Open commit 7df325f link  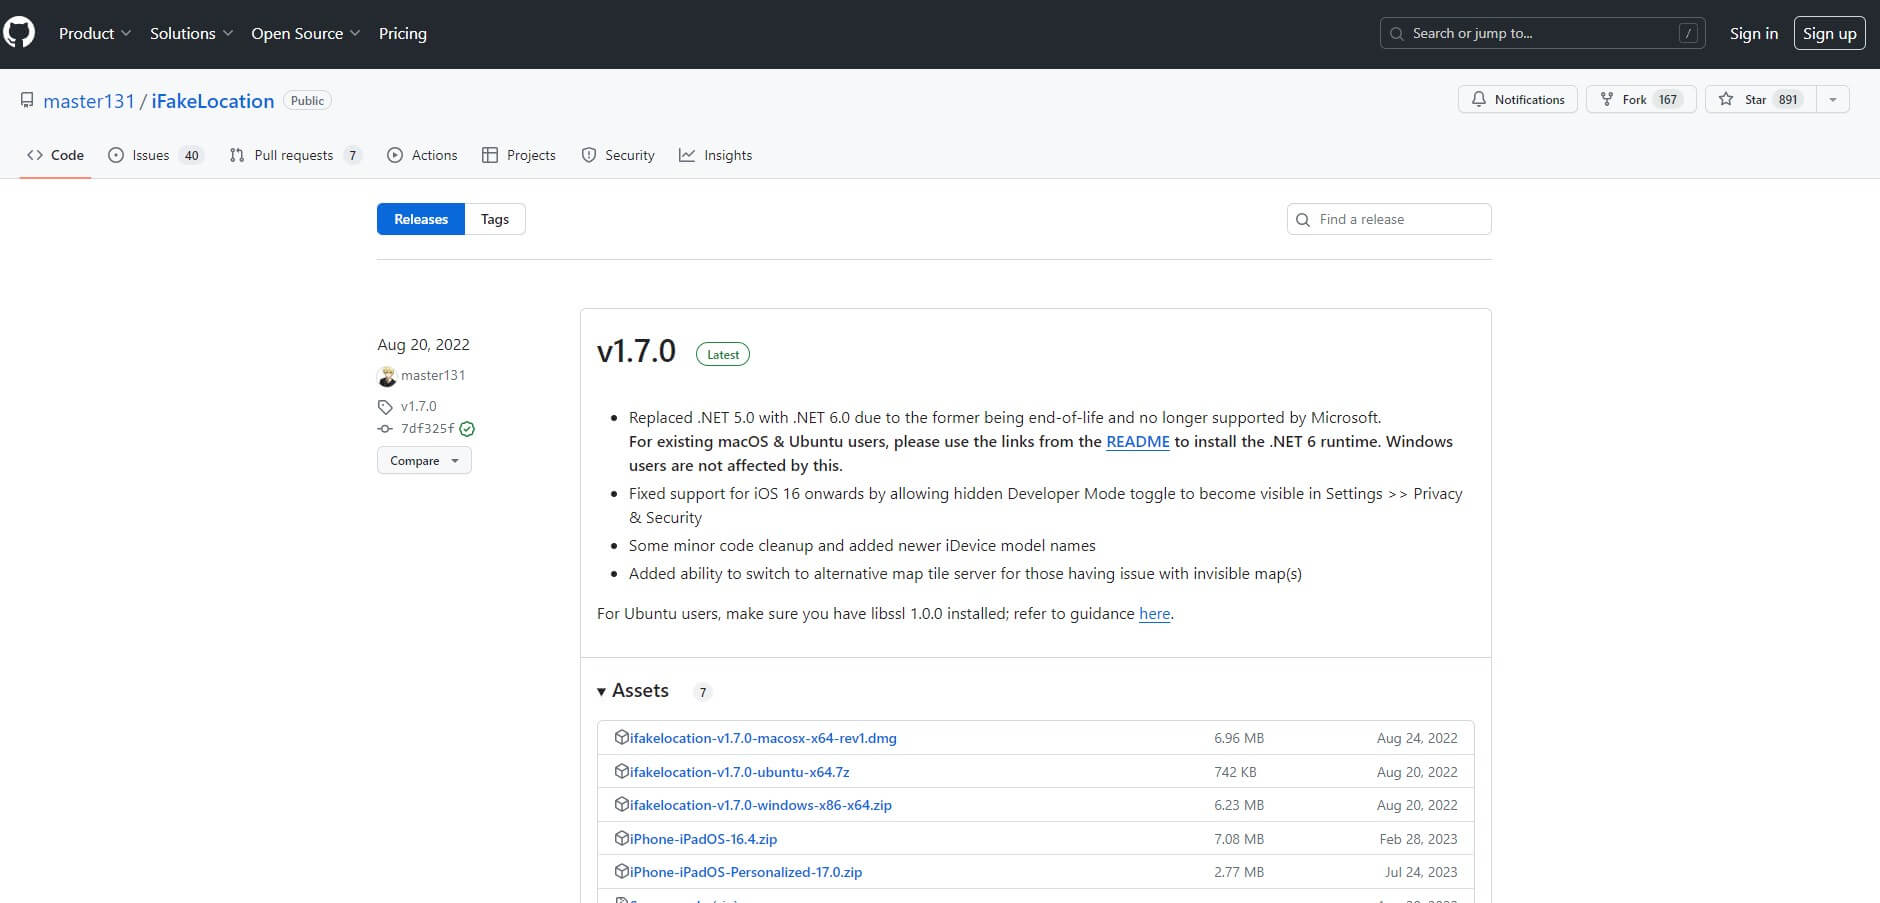click(x=427, y=428)
